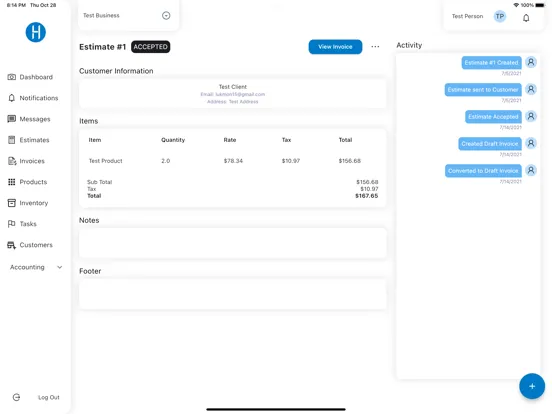The width and height of the screenshot is (552, 414).
Task: Click the Customers icon in sidebar
Action: tap(12, 245)
